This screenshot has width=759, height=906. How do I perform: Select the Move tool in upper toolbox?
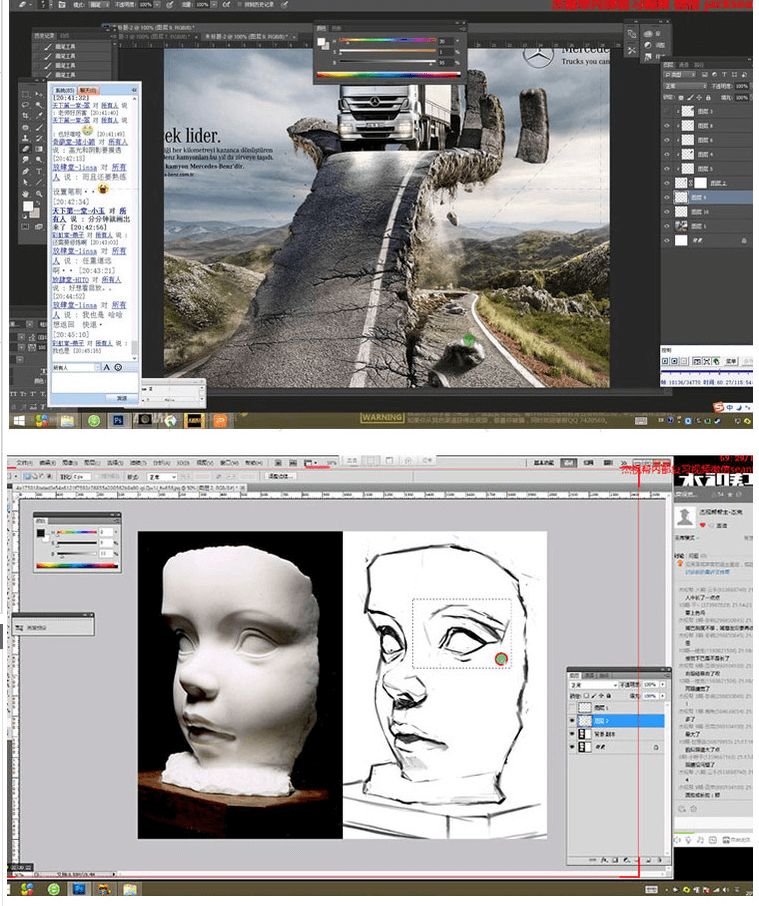pyautogui.click(x=39, y=94)
